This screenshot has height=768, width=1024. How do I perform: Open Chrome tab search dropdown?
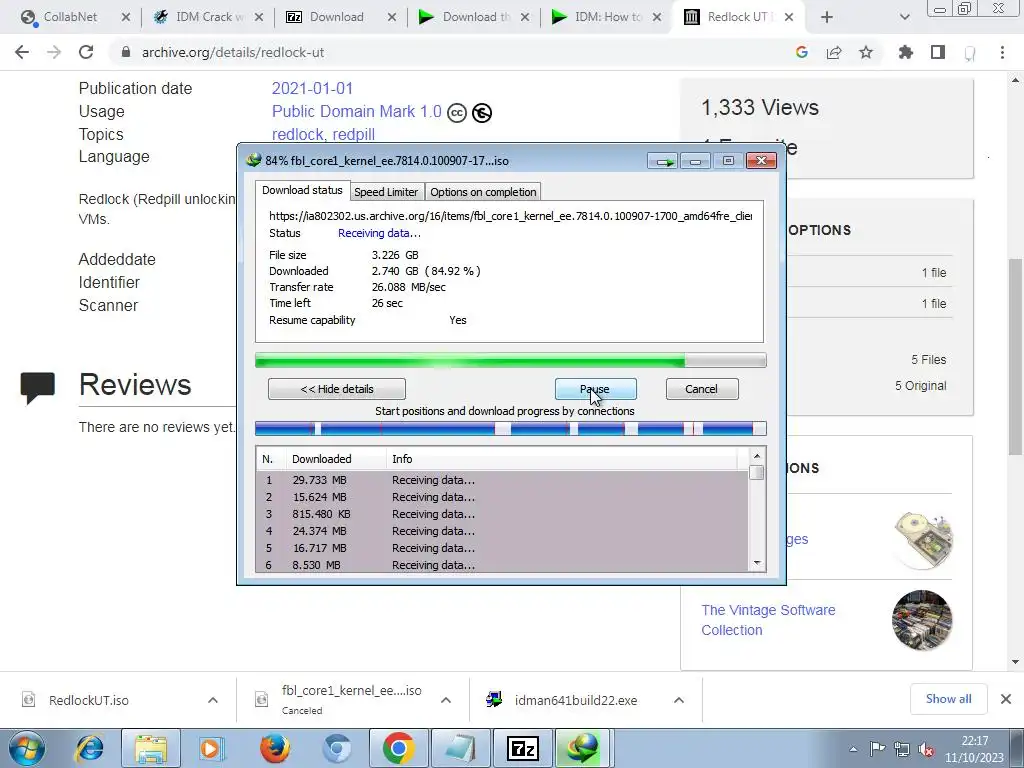[x=904, y=18]
